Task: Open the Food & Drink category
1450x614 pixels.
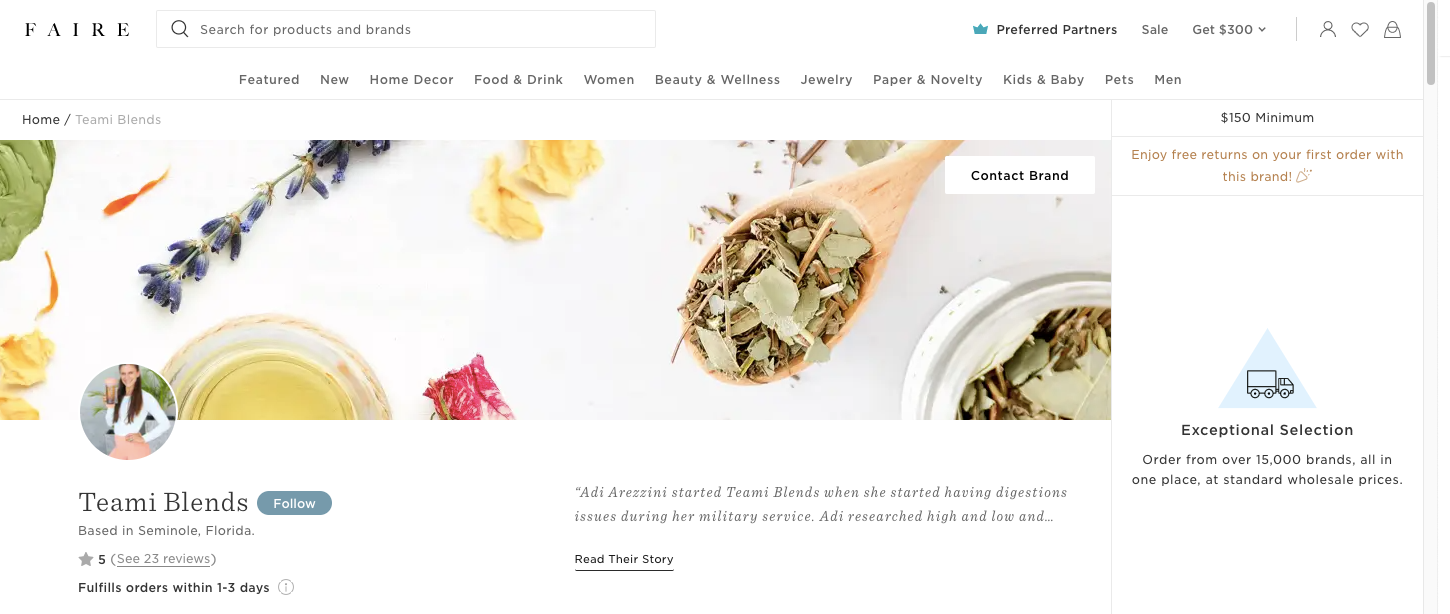Action: (x=518, y=80)
